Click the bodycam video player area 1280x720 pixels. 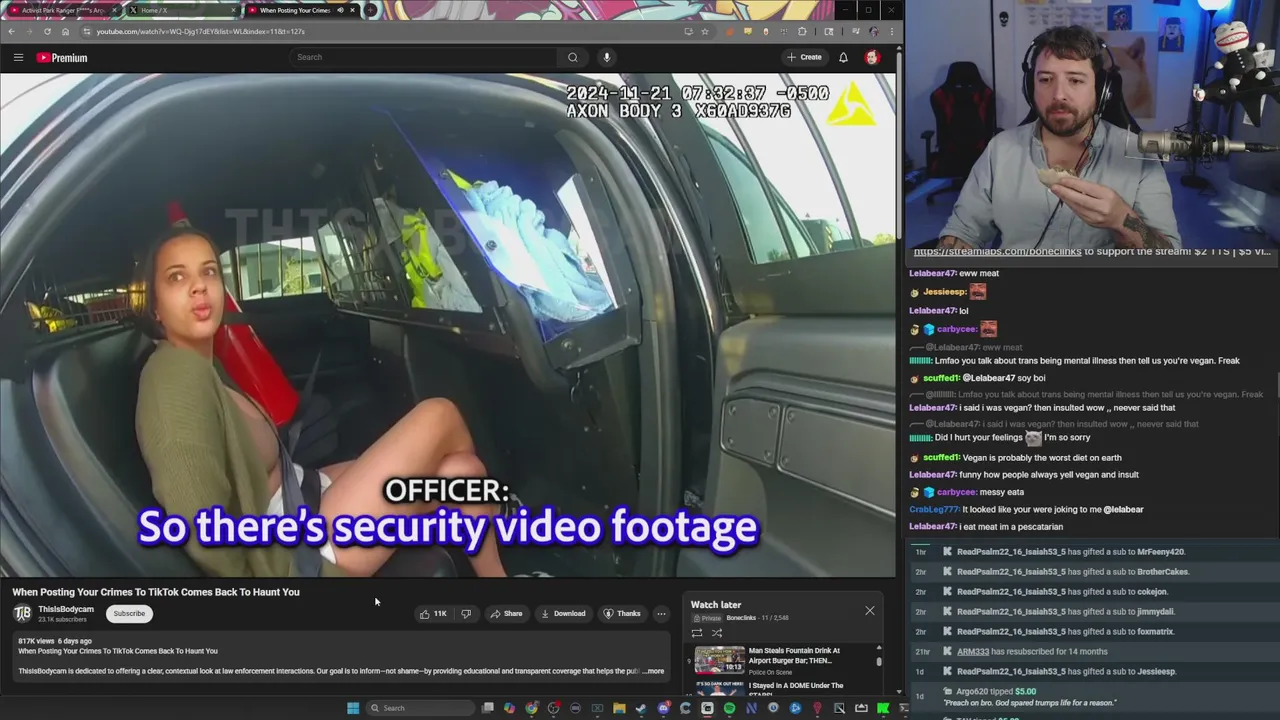pos(448,325)
